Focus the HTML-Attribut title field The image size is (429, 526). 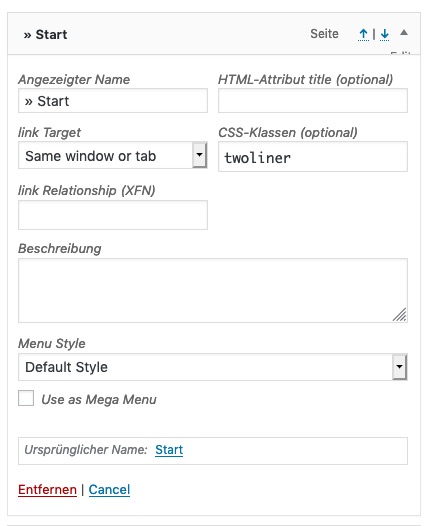click(313, 101)
